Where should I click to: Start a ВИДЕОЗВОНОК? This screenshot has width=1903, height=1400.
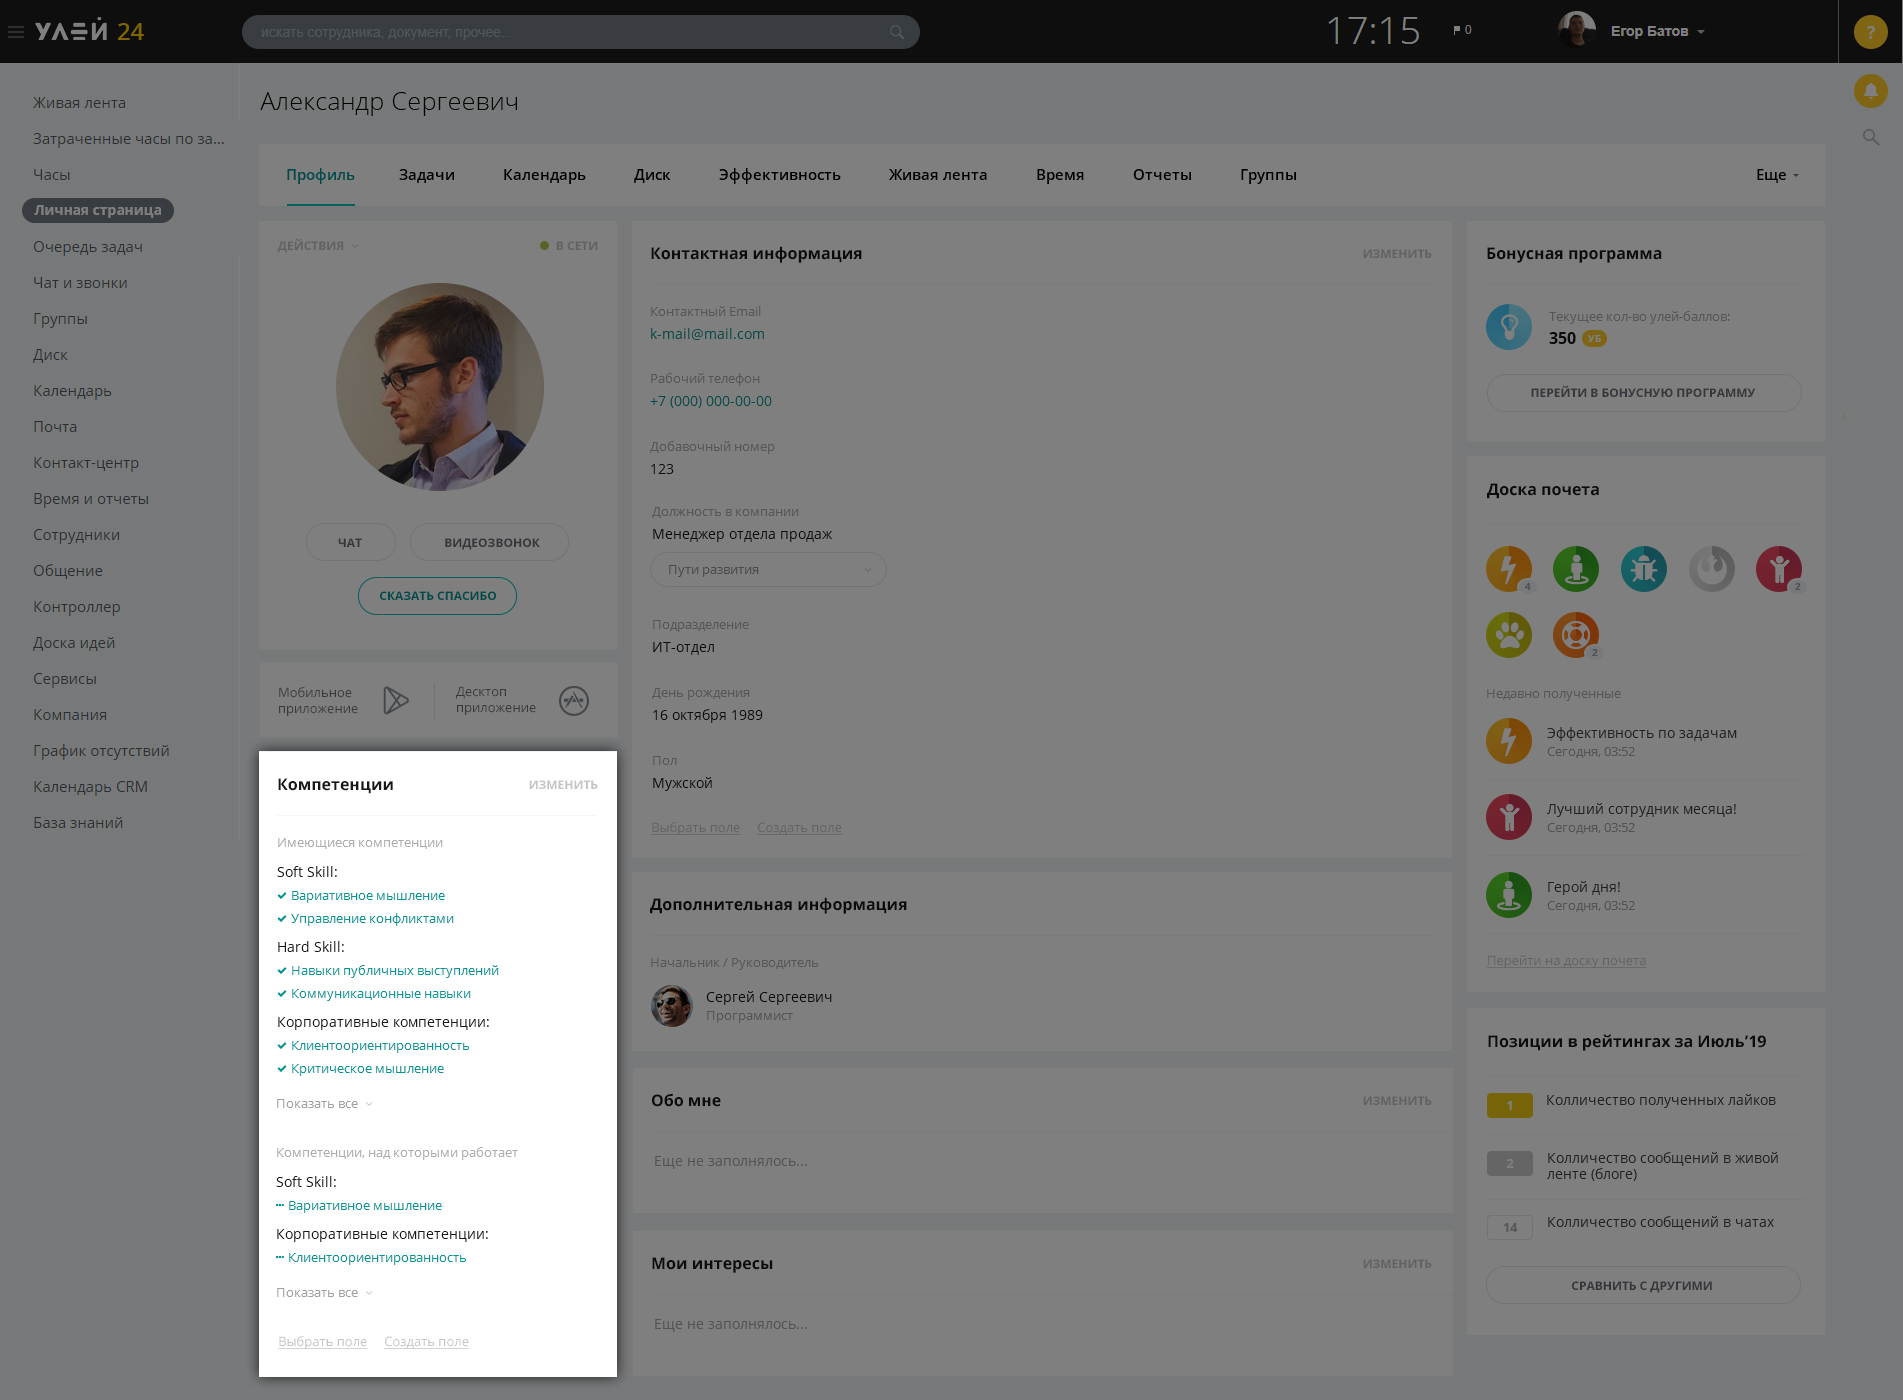click(x=490, y=542)
